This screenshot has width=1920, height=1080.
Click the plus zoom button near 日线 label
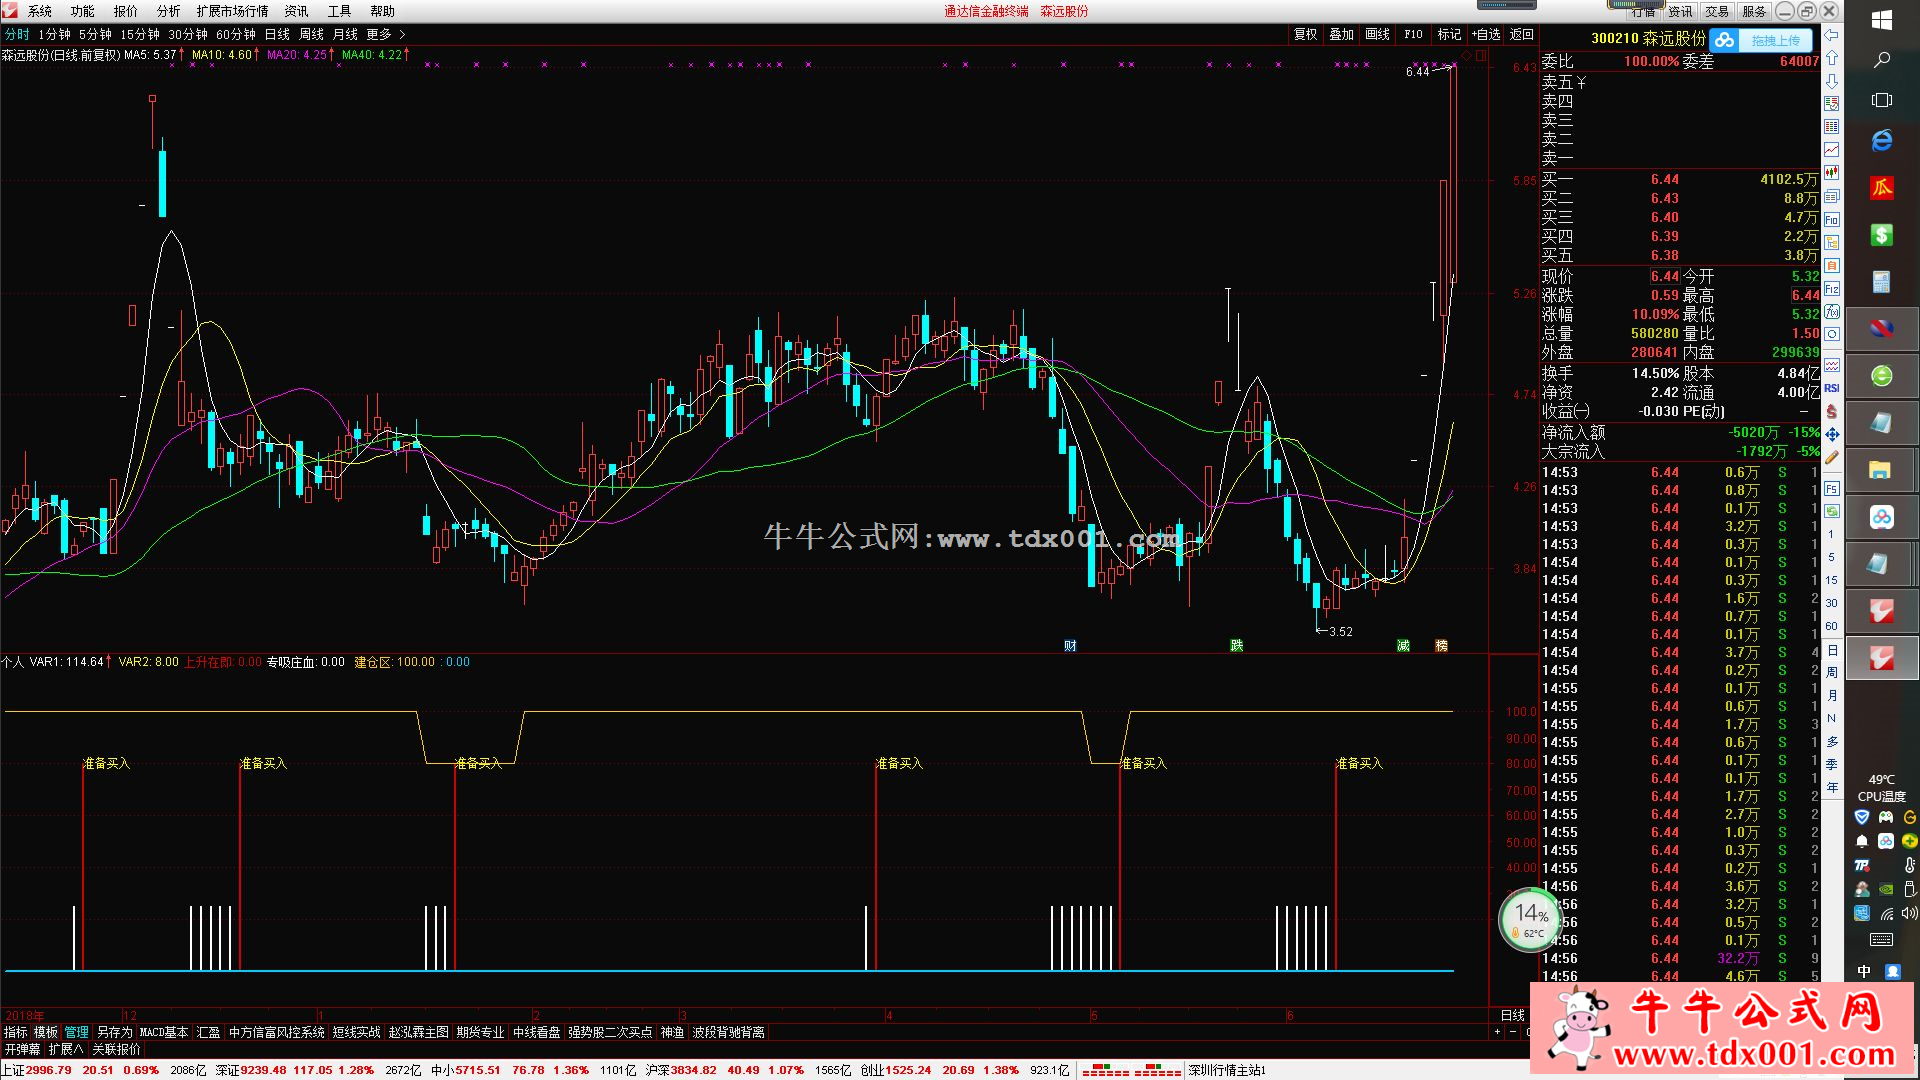(x=1497, y=1032)
